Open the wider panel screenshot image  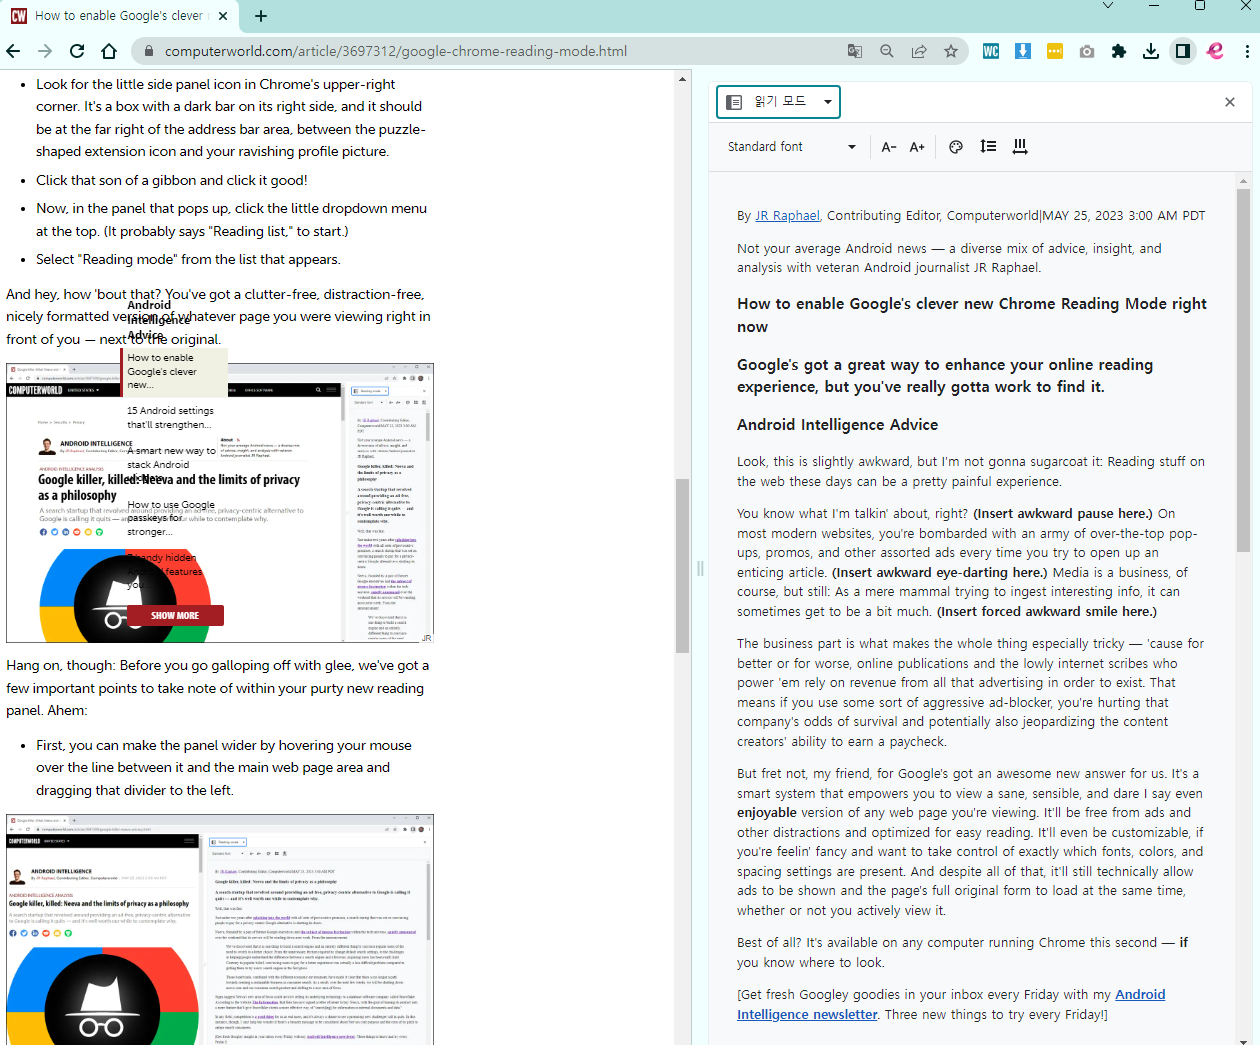point(220,930)
